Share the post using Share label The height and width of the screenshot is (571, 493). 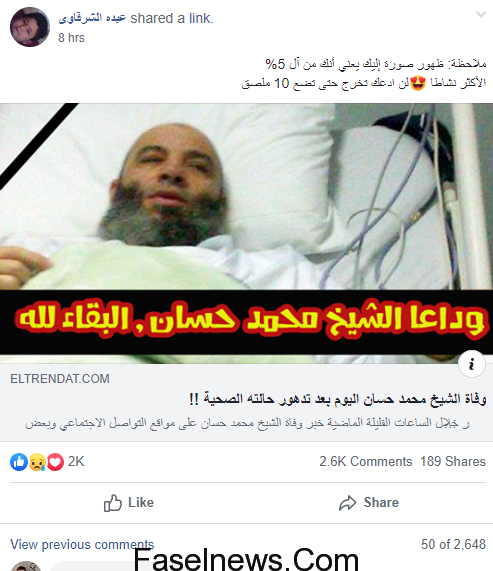point(381,503)
